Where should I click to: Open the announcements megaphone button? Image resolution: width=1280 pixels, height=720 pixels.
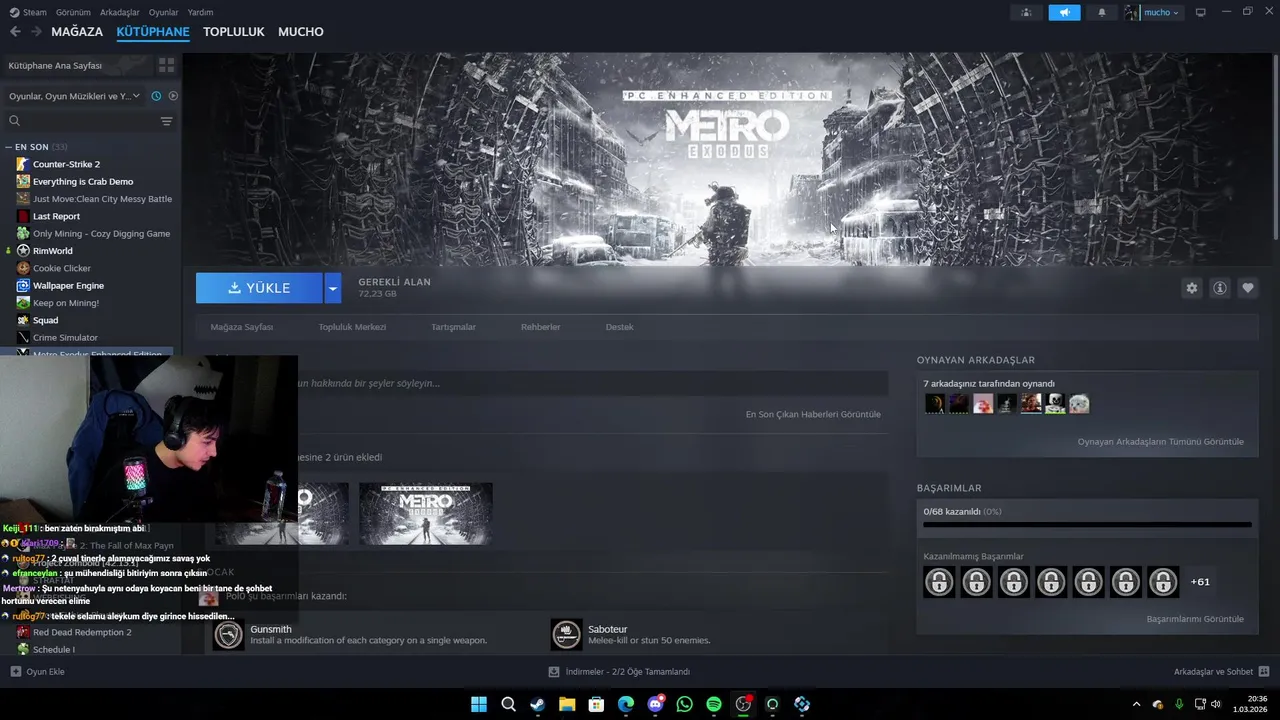click(1064, 12)
